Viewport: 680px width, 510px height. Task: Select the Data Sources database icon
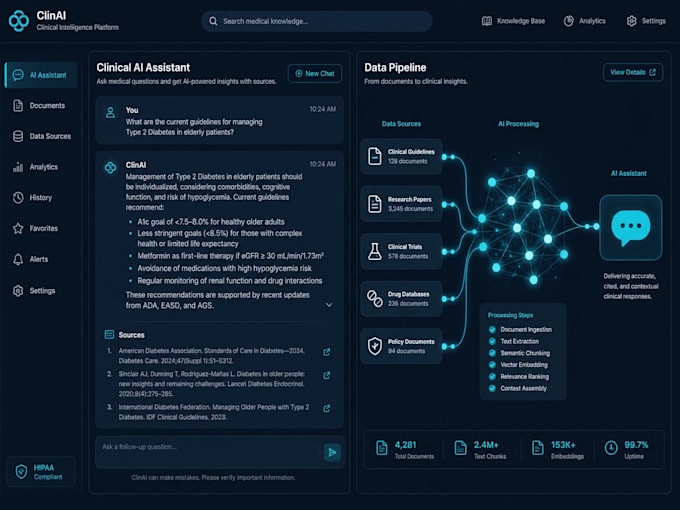(18, 136)
